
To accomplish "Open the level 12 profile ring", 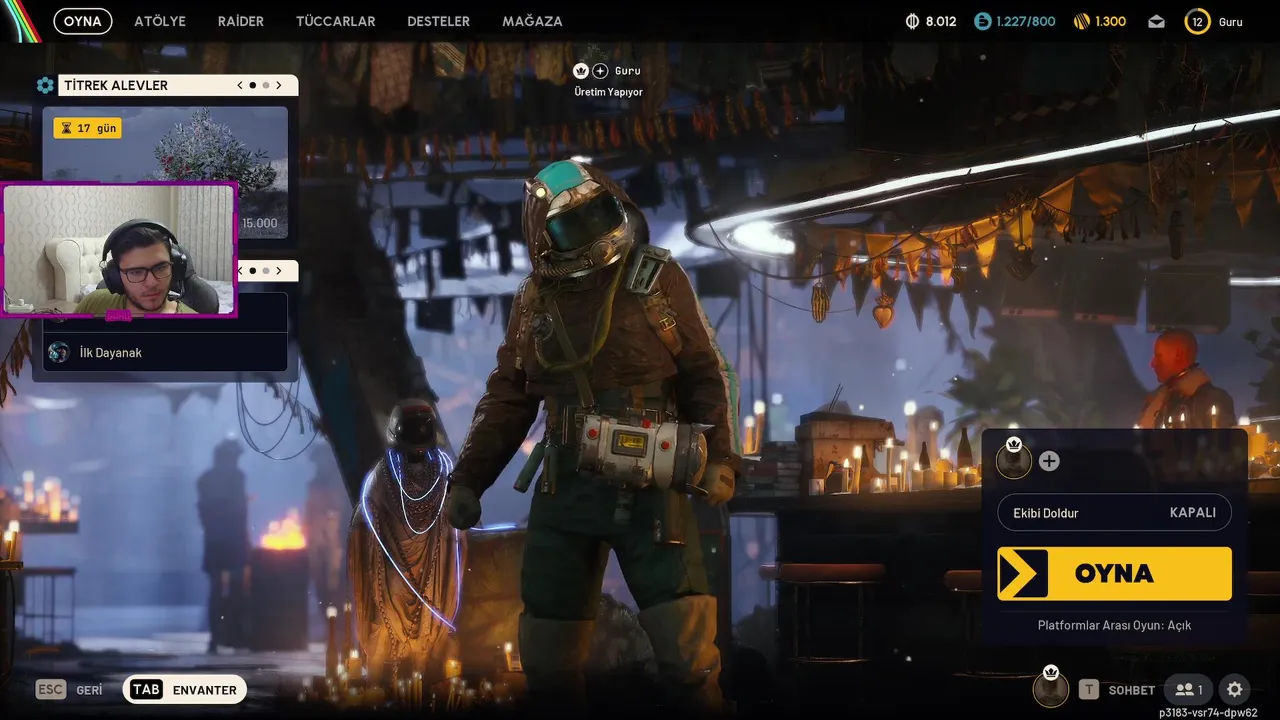I will click(1197, 21).
